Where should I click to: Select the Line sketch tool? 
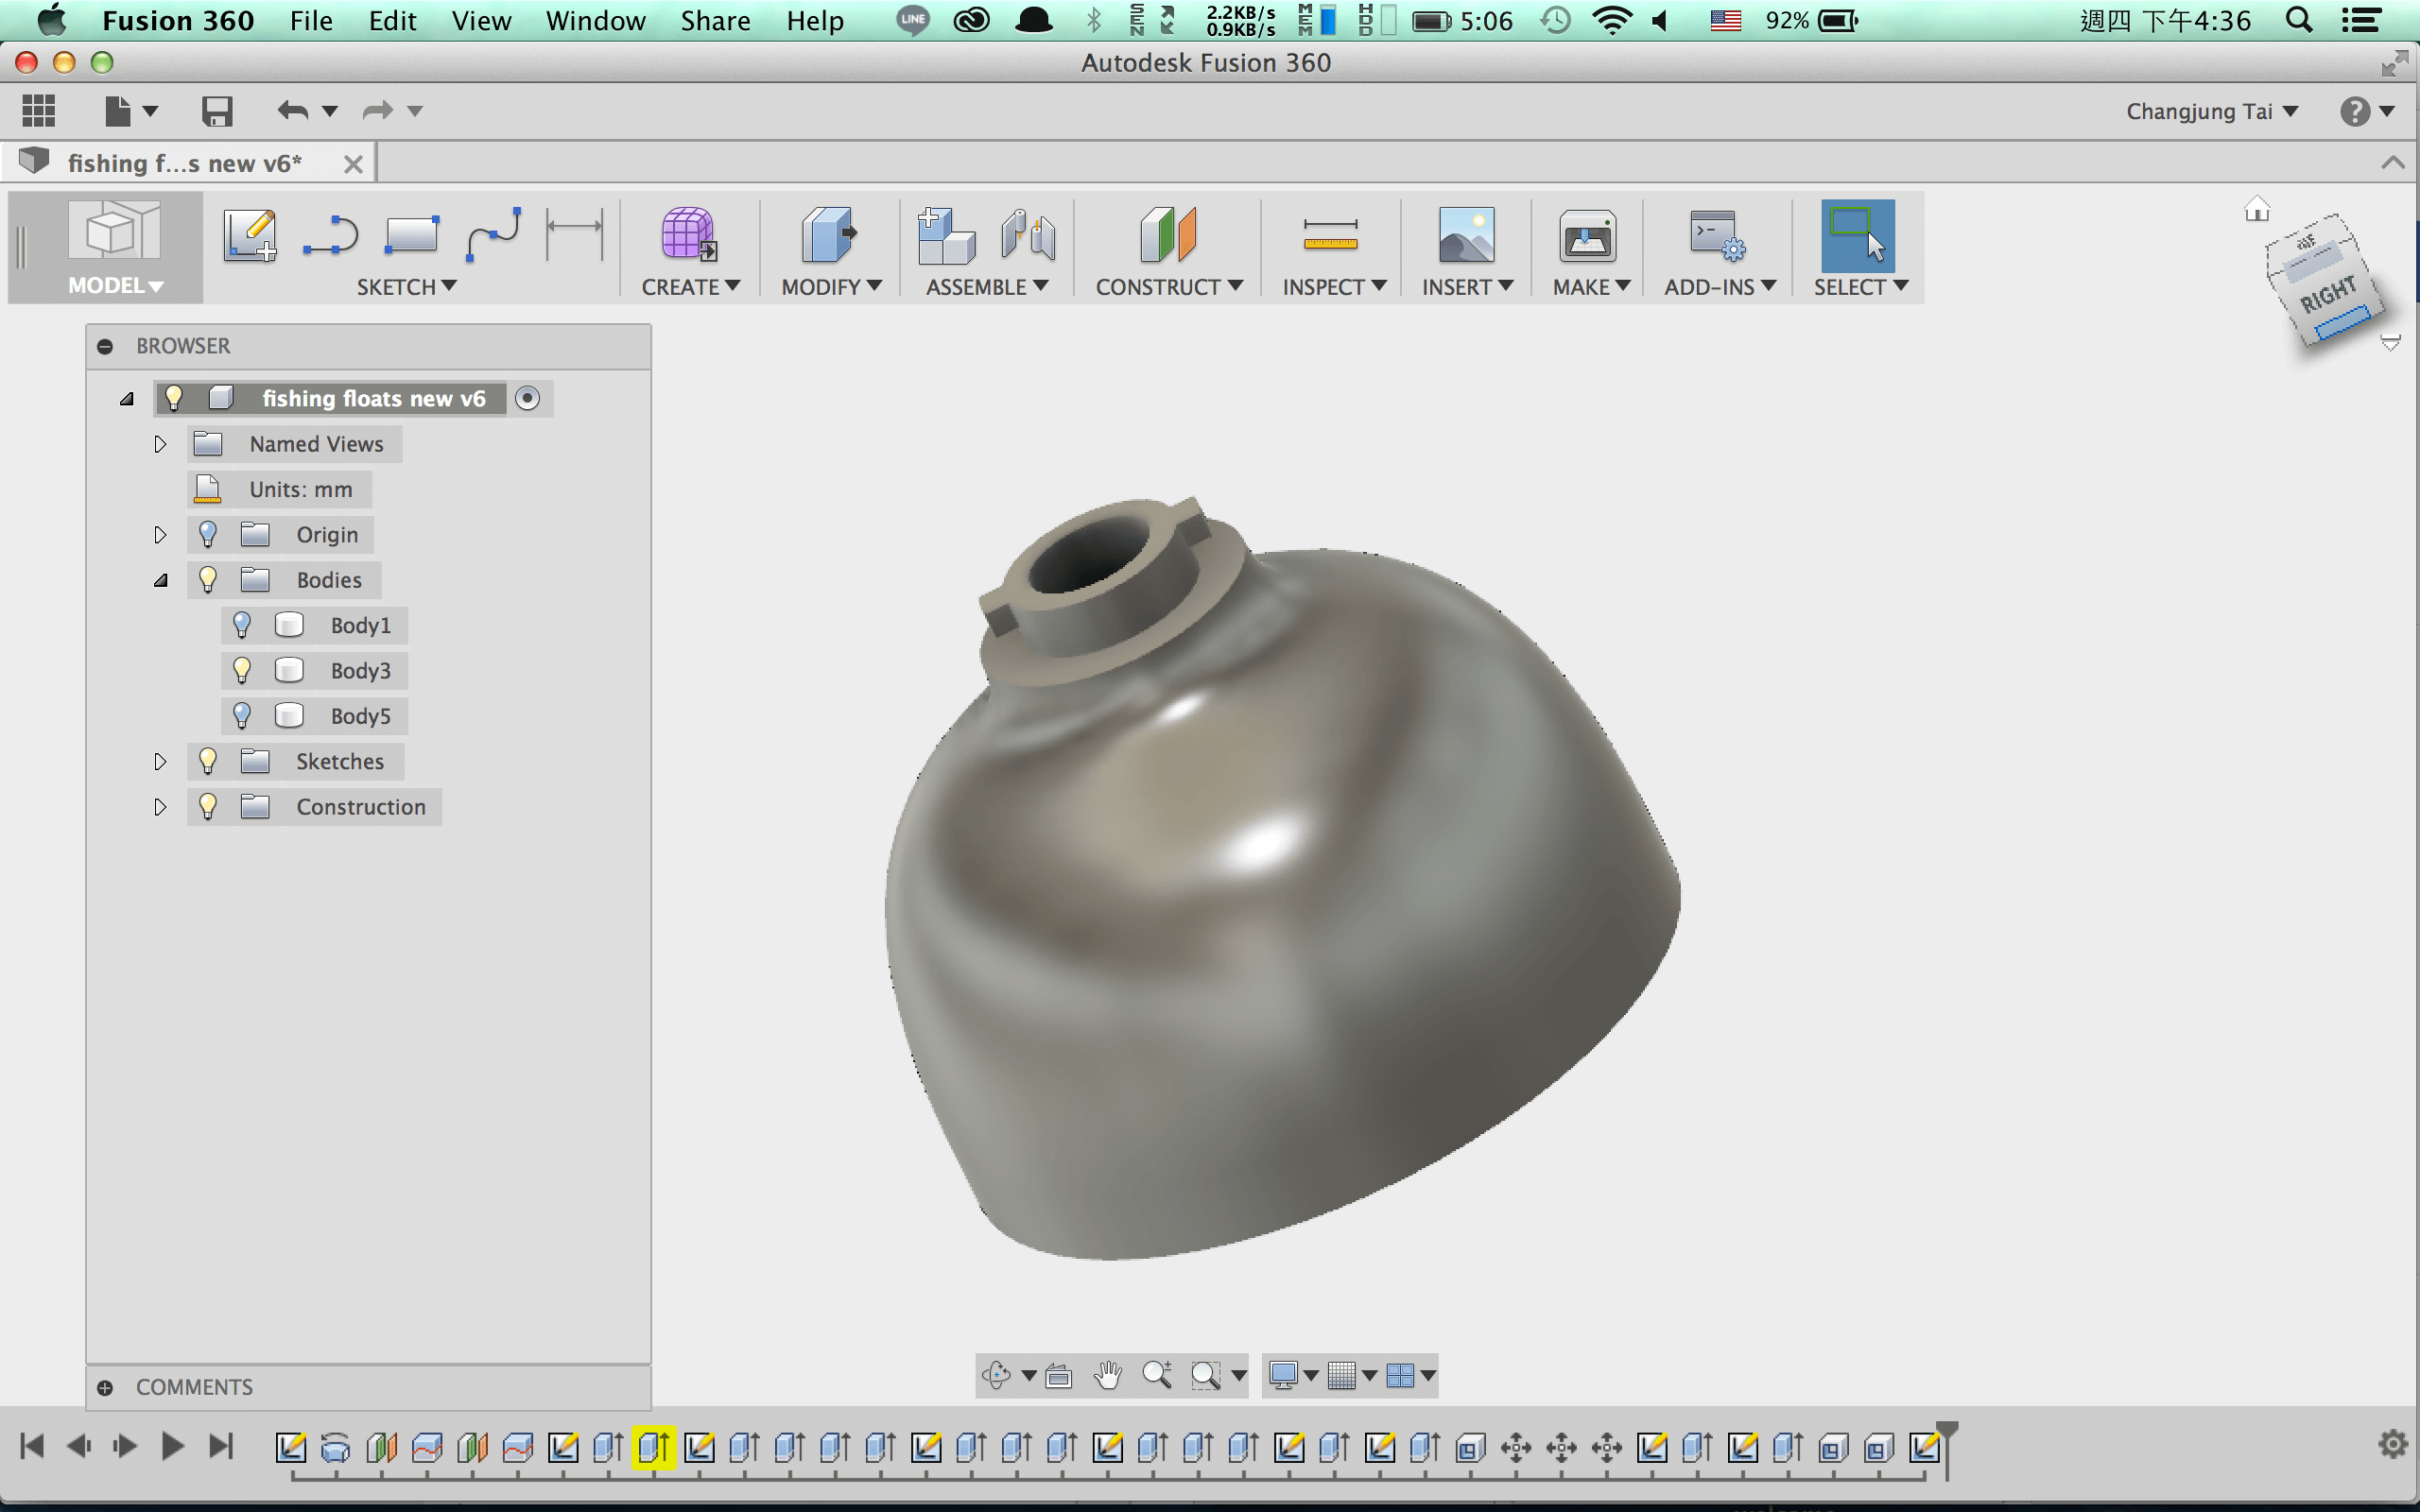(x=330, y=235)
